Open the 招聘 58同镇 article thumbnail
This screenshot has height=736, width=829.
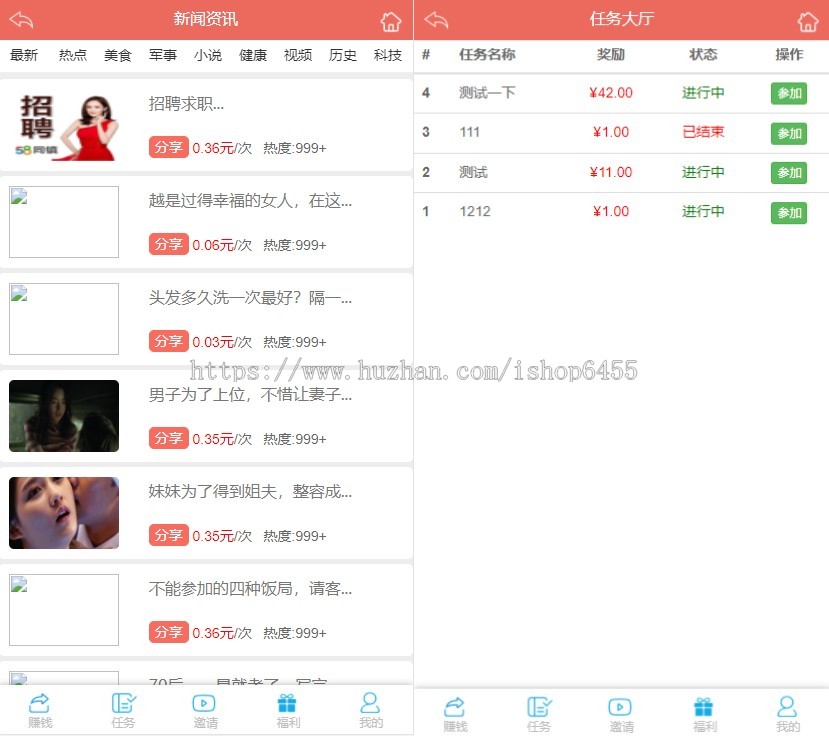(x=64, y=125)
